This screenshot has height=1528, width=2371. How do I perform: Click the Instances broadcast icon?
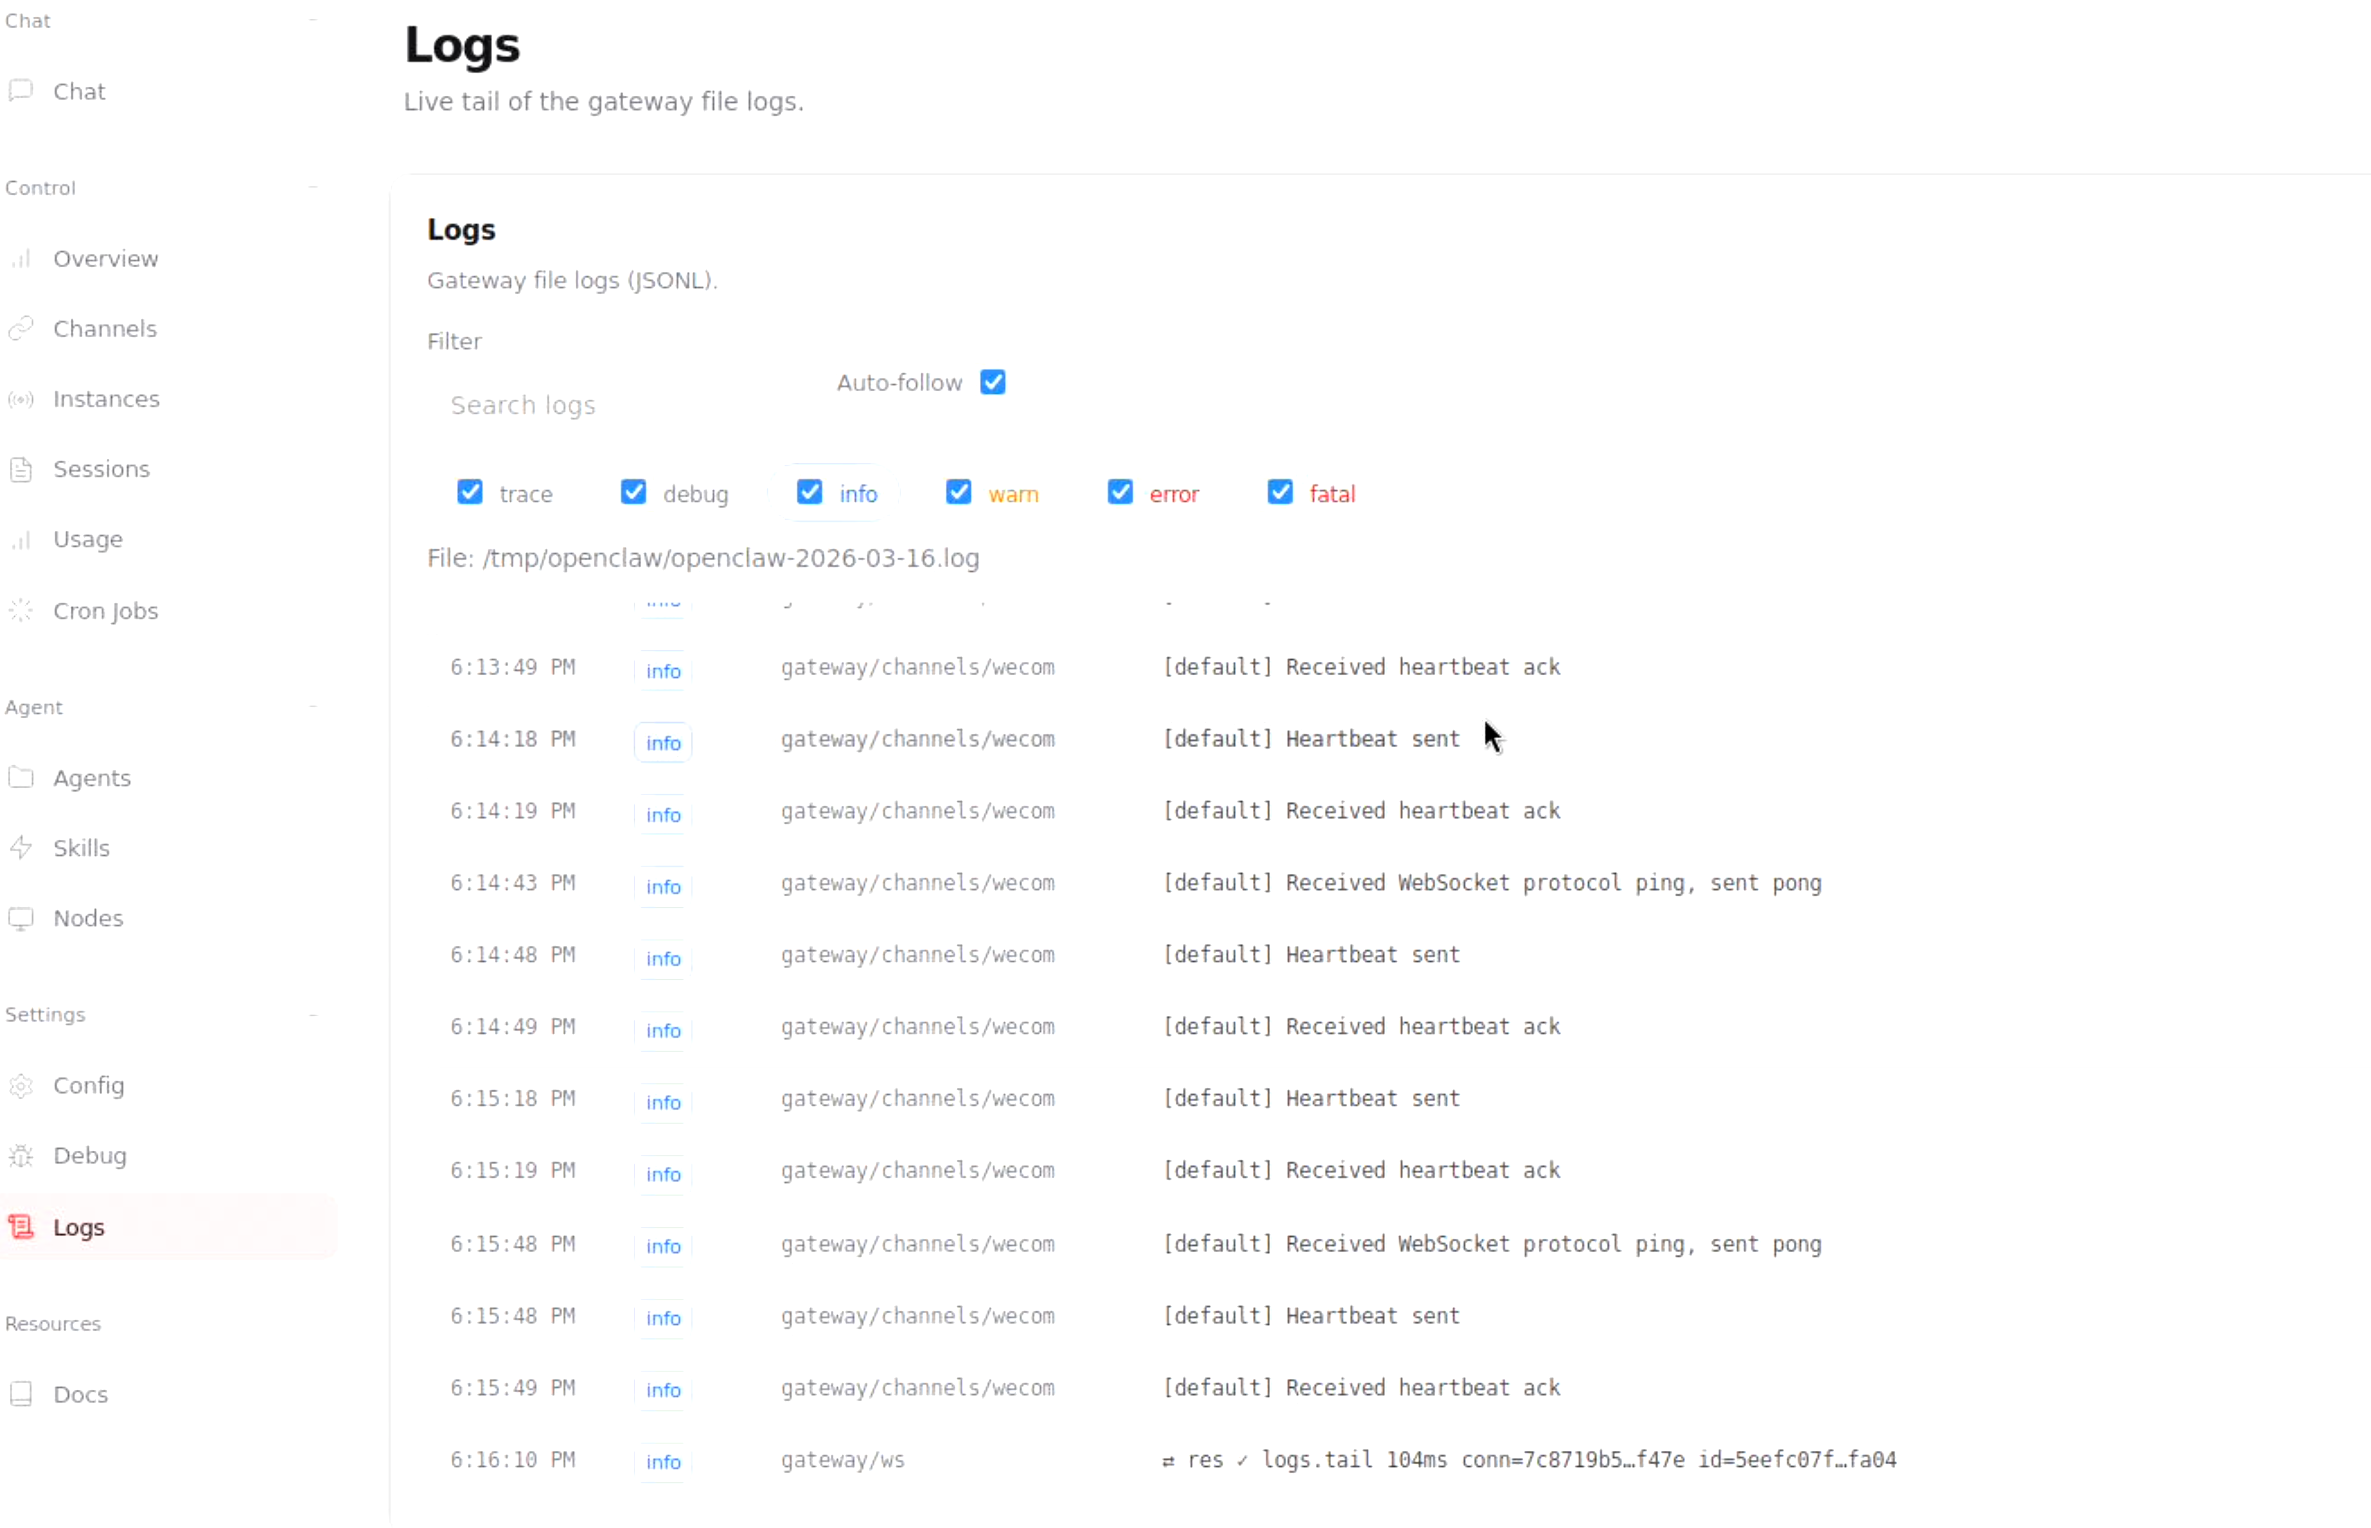21,399
